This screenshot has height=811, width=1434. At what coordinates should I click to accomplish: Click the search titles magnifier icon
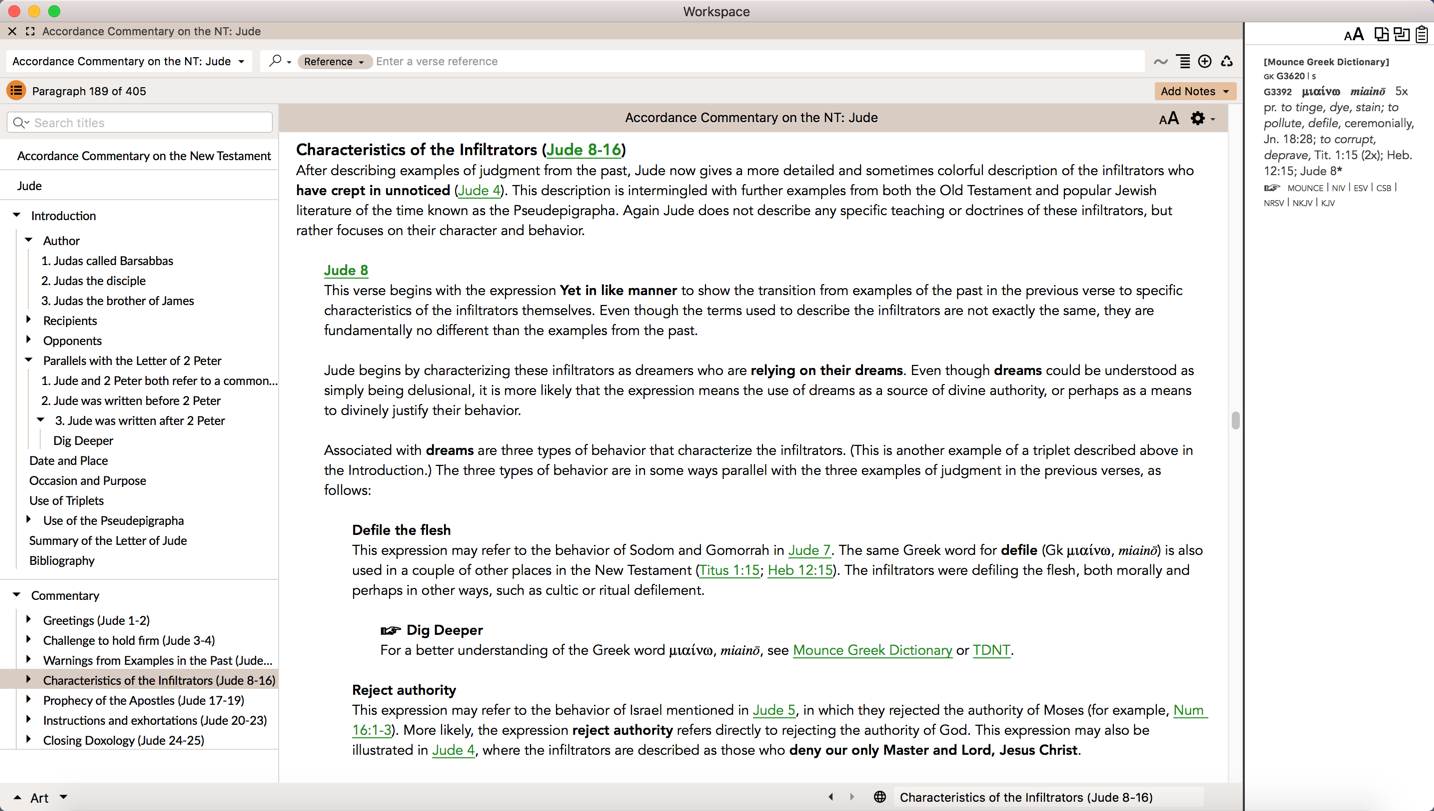tap(20, 123)
